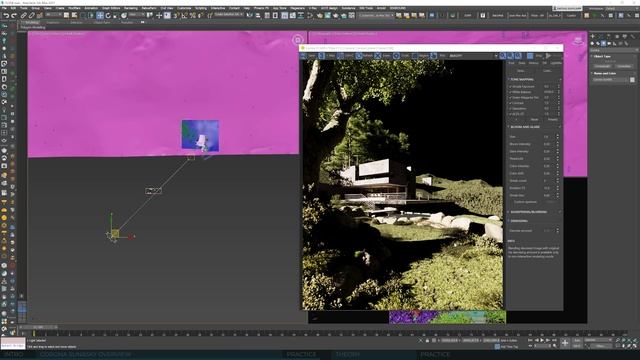Click the Bloom intensity spinner arrows
Image resolution: width=640 pixels, height=360 pixels.
(558, 144)
